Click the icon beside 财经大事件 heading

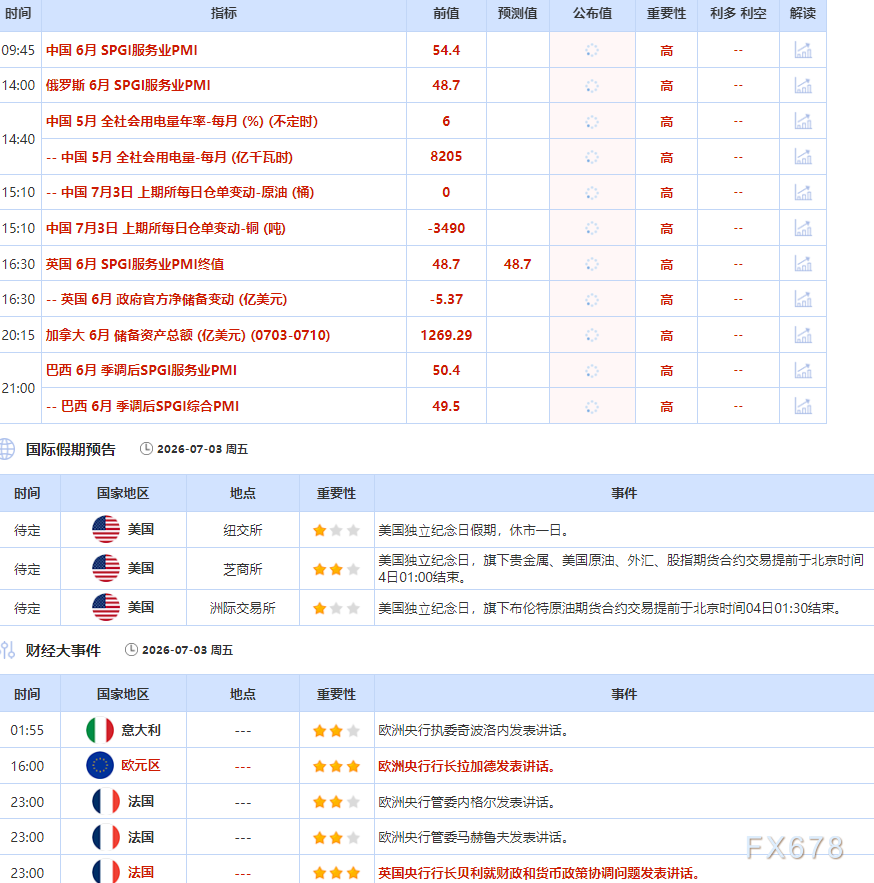tap(8, 650)
